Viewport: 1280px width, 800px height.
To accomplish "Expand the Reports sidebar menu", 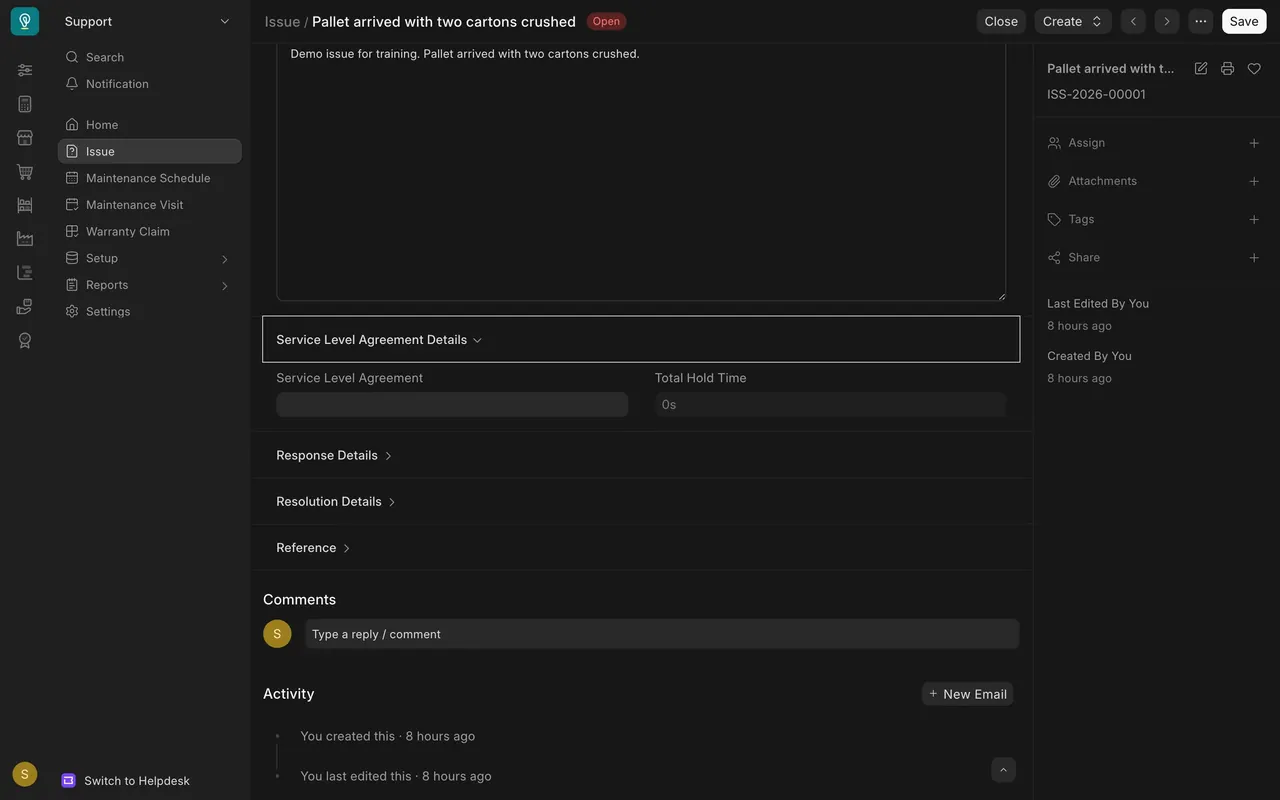I will [149, 285].
